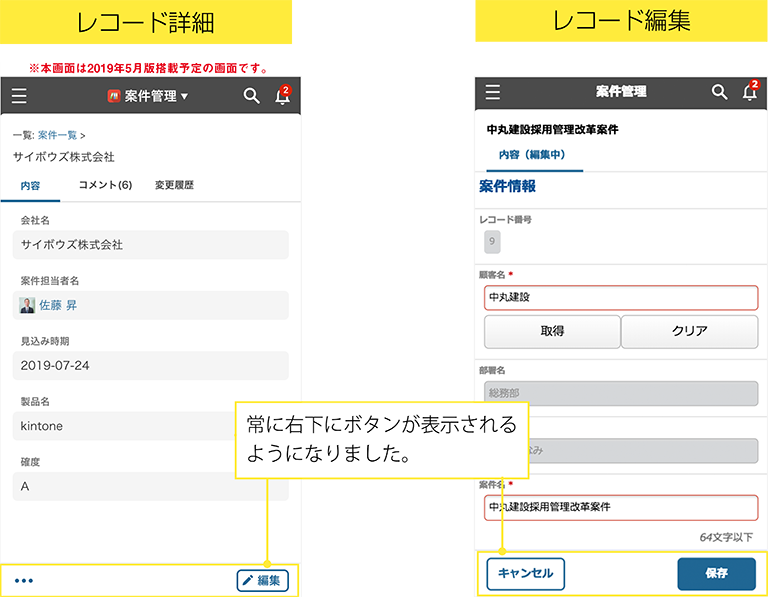Click 確度 value A
Viewport: 768px width, 597px height.
151,486
